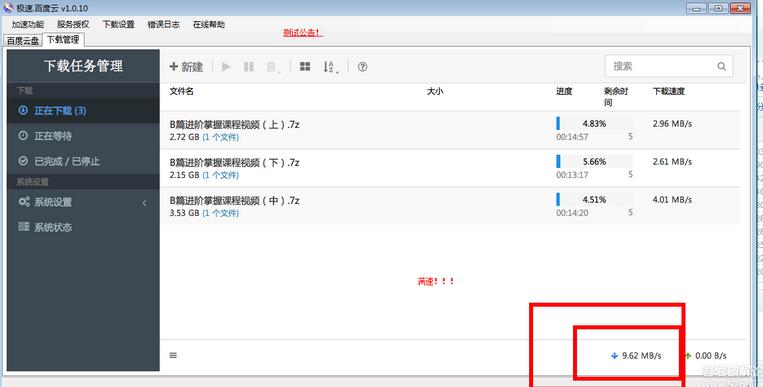Expand 系统设置 with the chevron arrow
The width and height of the screenshot is (763, 387).
point(145,203)
